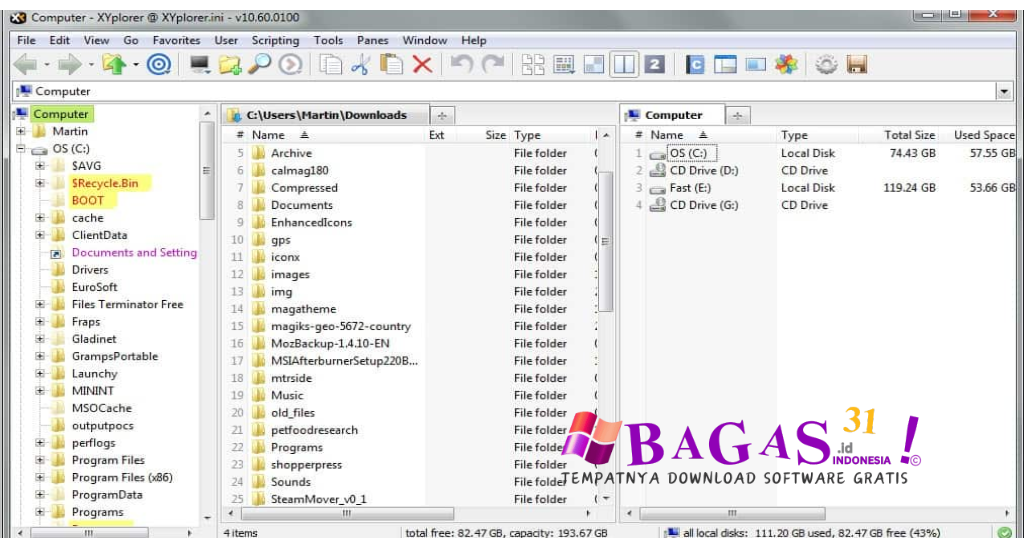Toggle dual pane mode

624,65
